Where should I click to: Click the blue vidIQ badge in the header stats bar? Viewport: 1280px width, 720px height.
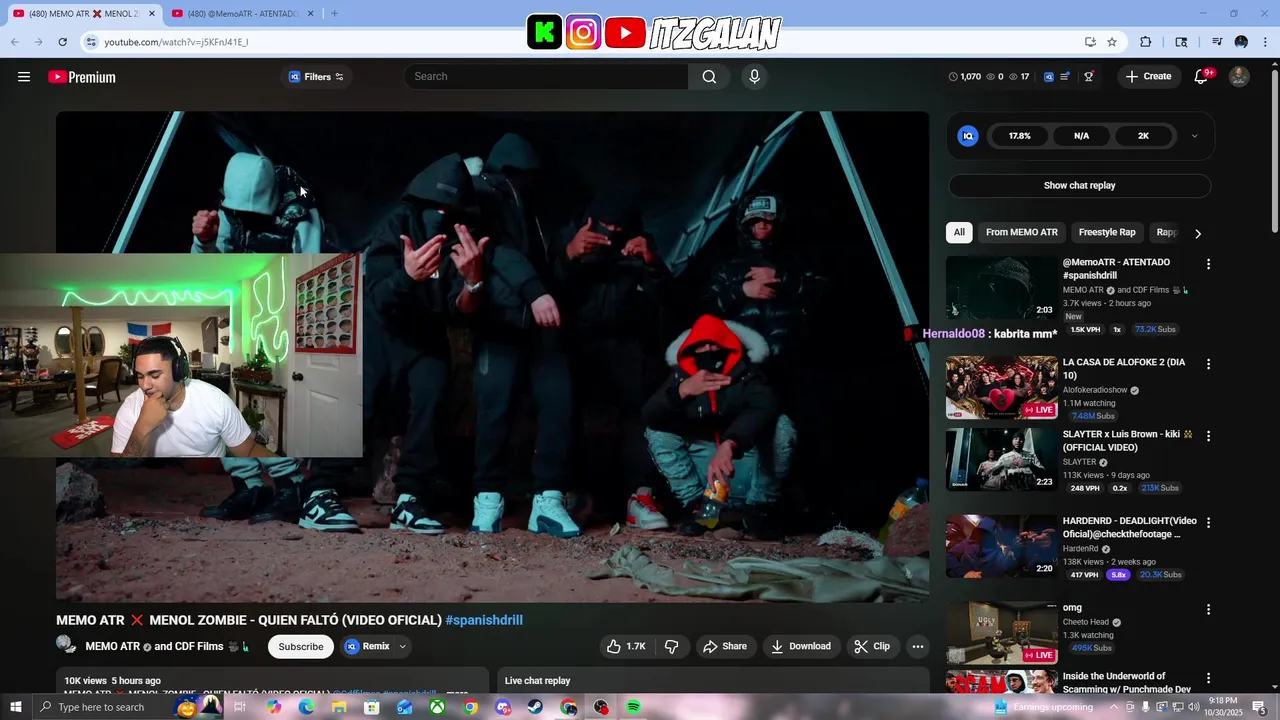point(1048,77)
